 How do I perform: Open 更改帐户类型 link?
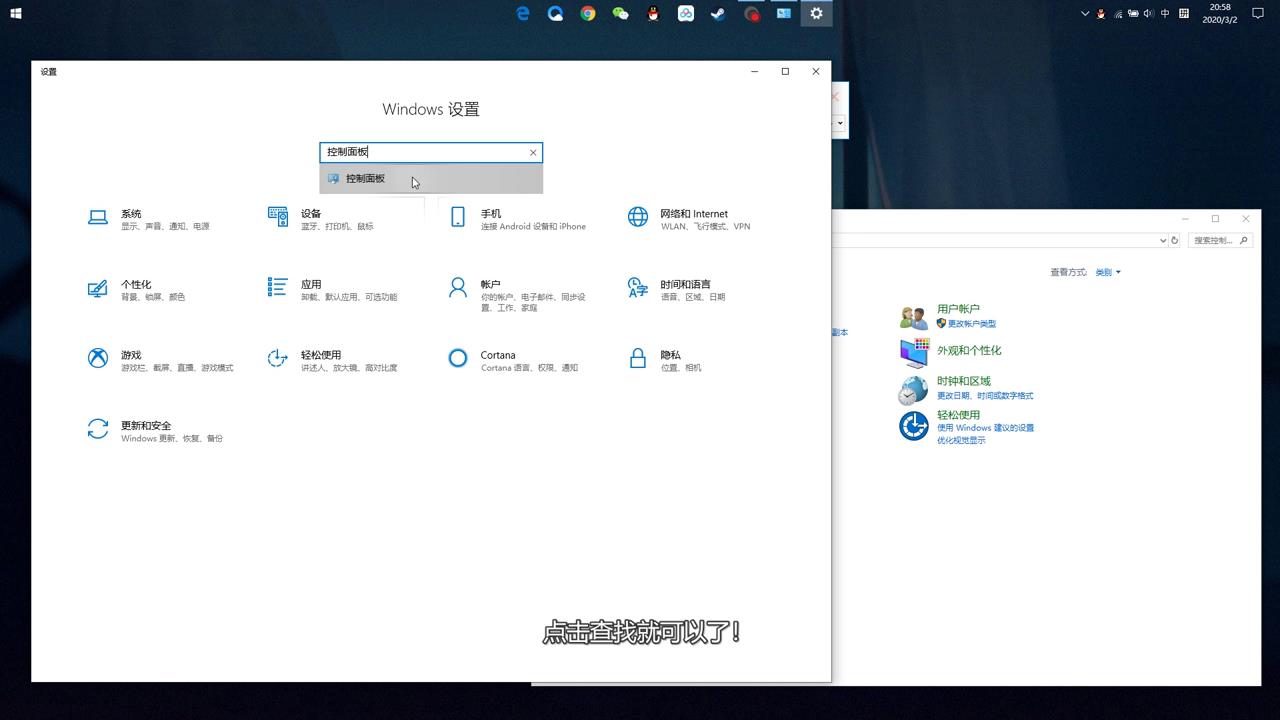[x=971, y=324]
